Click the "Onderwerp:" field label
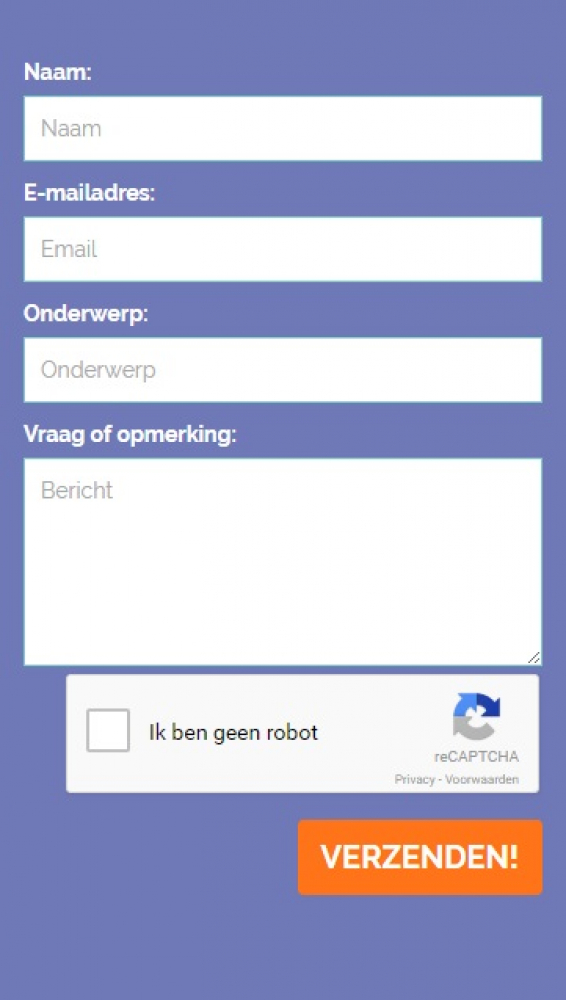566x1000 pixels. click(86, 314)
